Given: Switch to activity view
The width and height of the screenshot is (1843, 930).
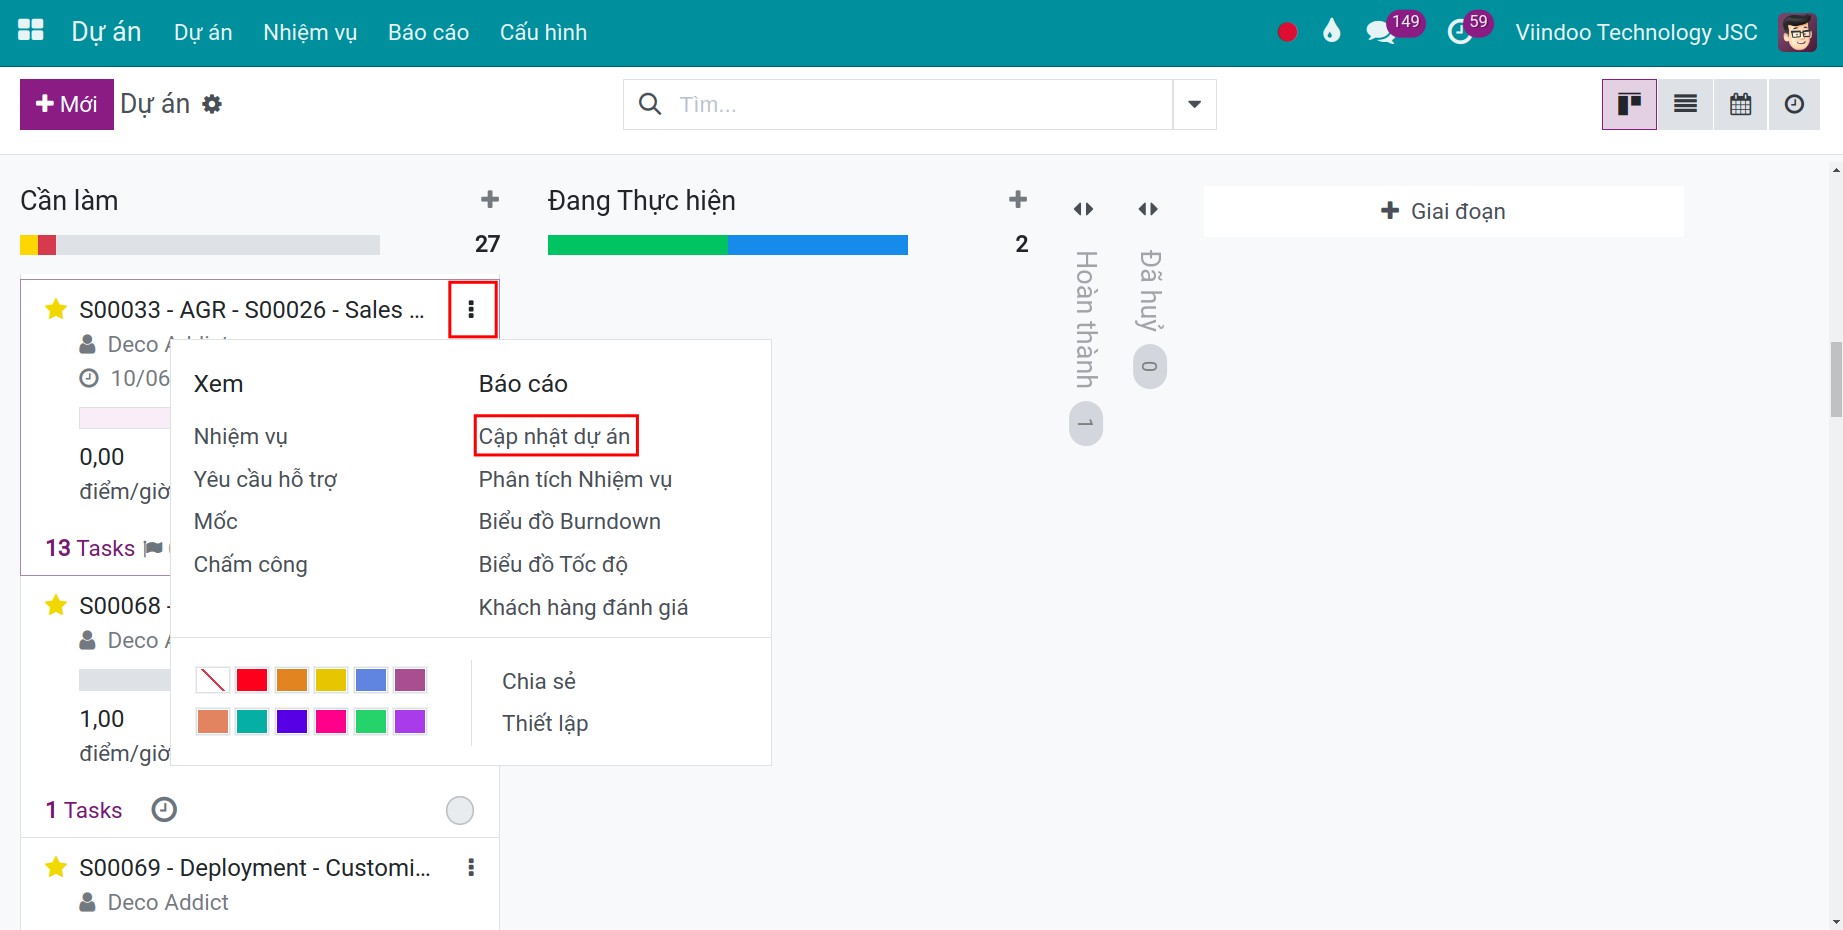Looking at the screenshot, I should tap(1795, 104).
